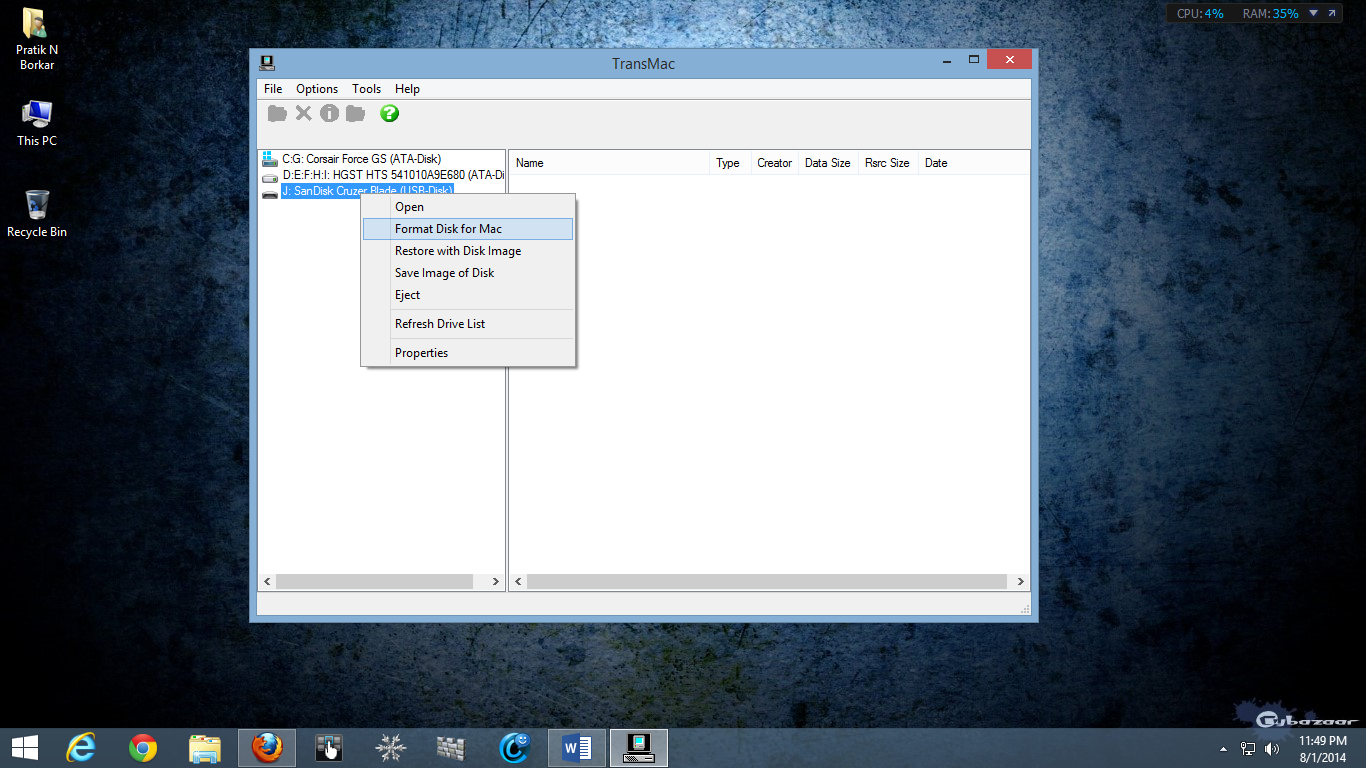Select the D:E:F:H:I: HGST HTS drive
This screenshot has width=1366, height=768.
392,175
